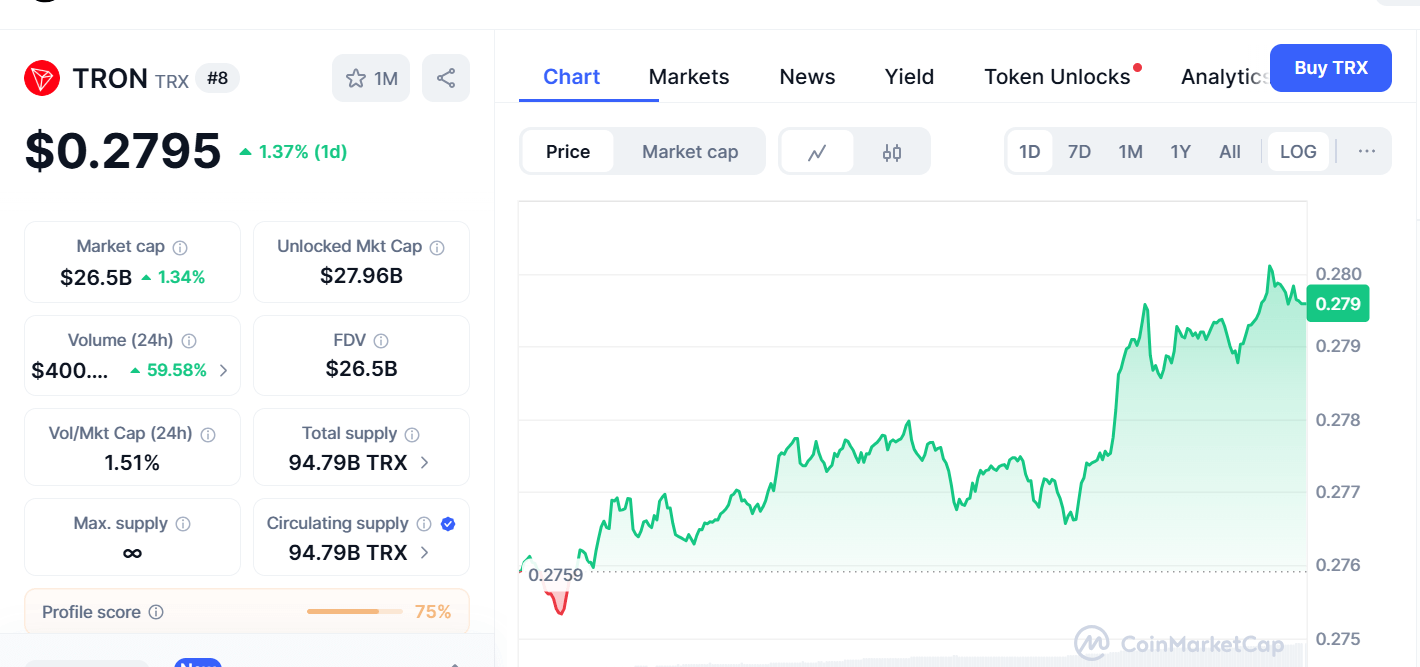Screen dimensions: 1420x667
Task: Show FDV info icon
Action: click(381, 341)
